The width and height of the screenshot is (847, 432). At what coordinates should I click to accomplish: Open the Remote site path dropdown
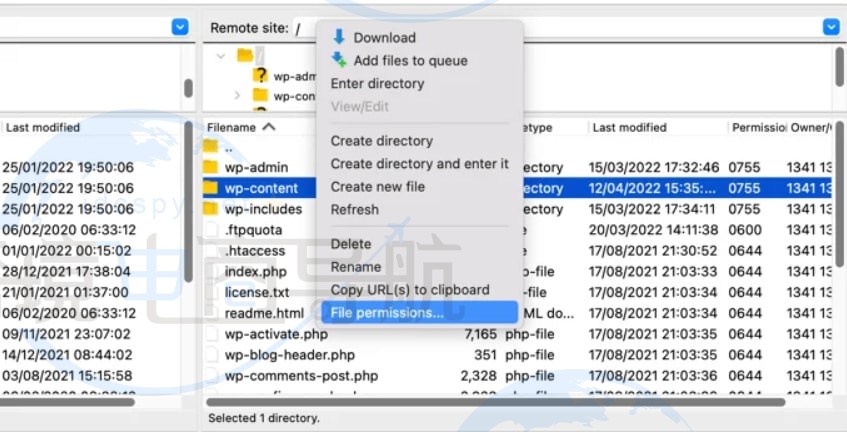coord(830,28)
